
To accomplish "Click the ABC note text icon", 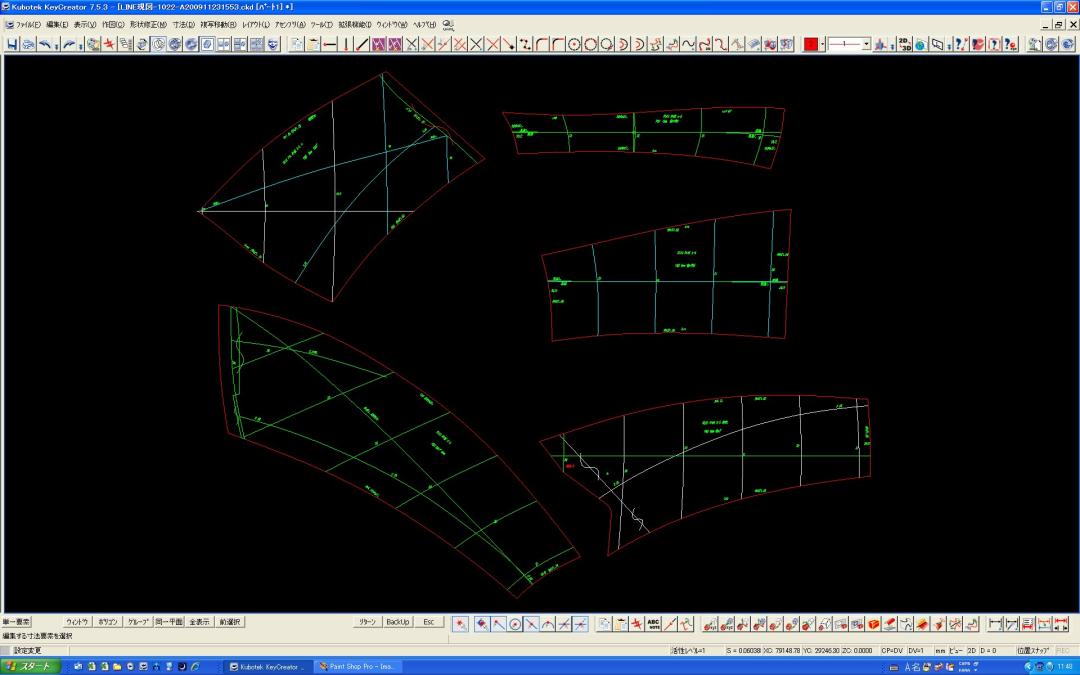I will coord(654,624).
